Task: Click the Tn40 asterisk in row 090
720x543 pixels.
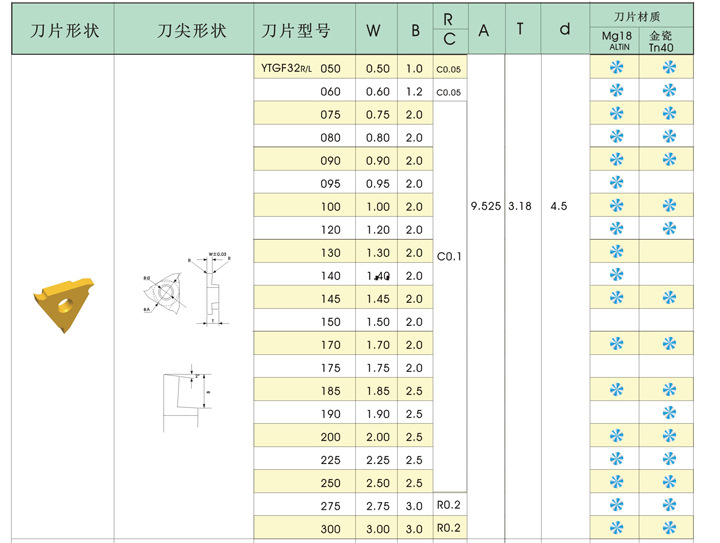Action: [669, 159]
